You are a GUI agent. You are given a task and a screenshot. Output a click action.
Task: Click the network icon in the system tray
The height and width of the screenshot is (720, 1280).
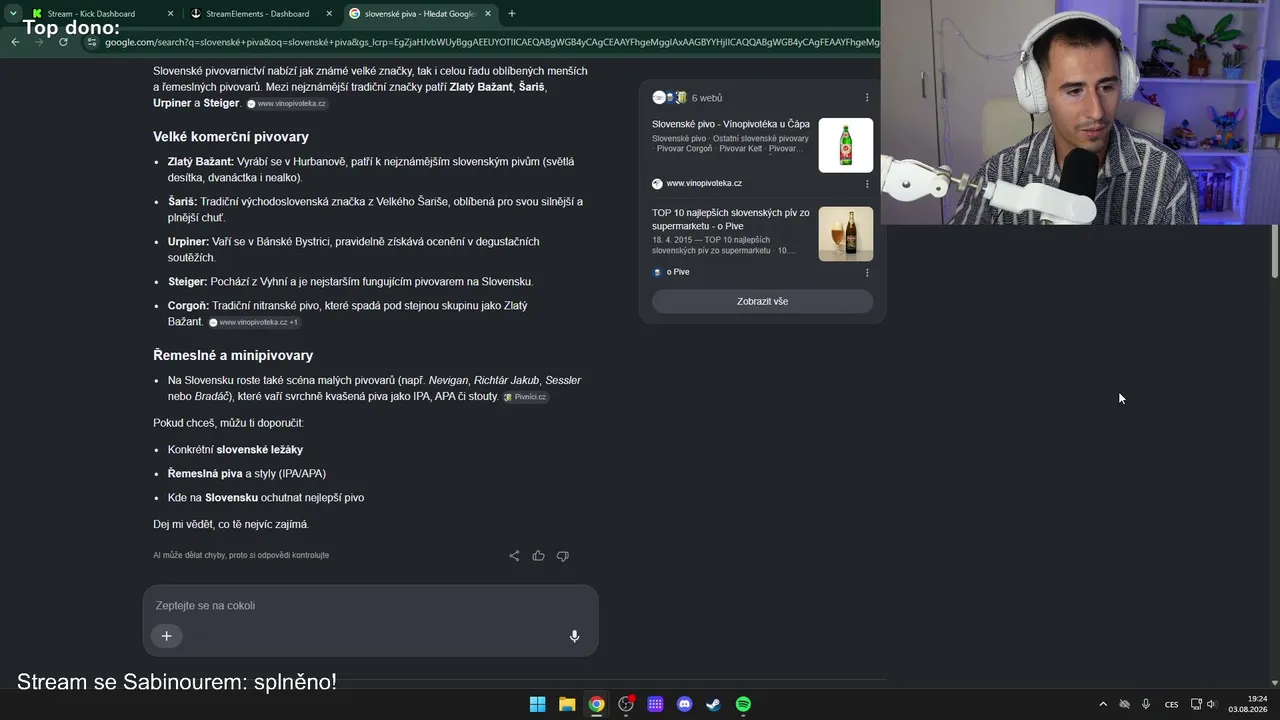tap(1196, 704)
